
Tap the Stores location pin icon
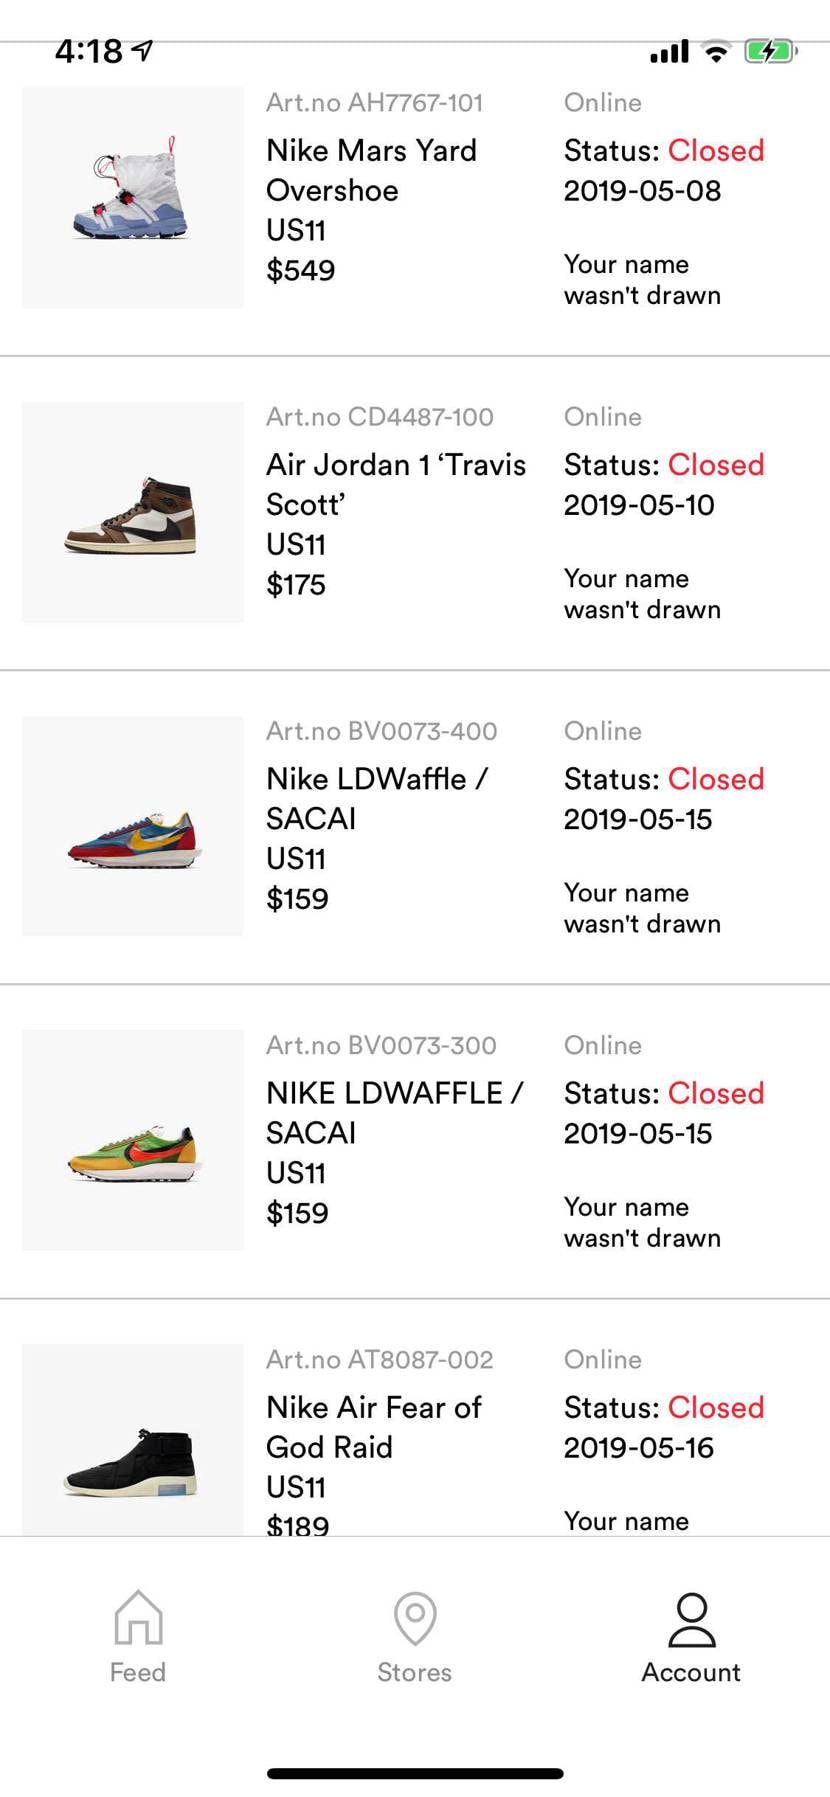(415, 1617)
